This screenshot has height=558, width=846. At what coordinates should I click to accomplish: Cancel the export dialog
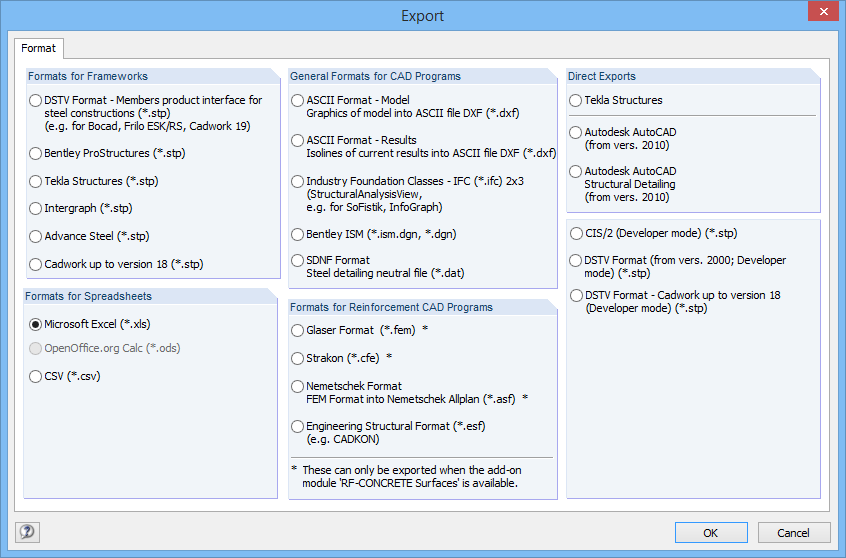tap(793, 533)
